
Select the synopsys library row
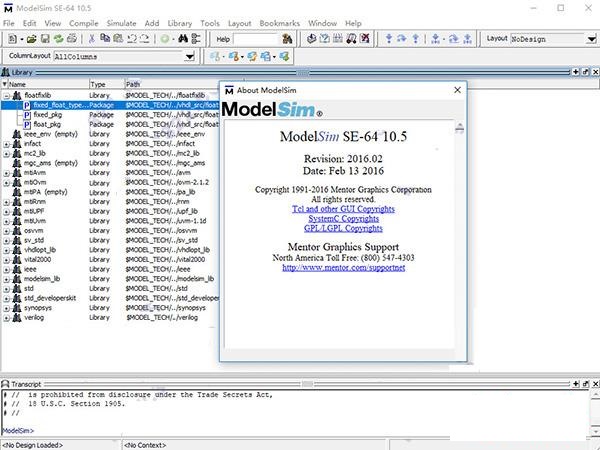[x=110, y=308]
